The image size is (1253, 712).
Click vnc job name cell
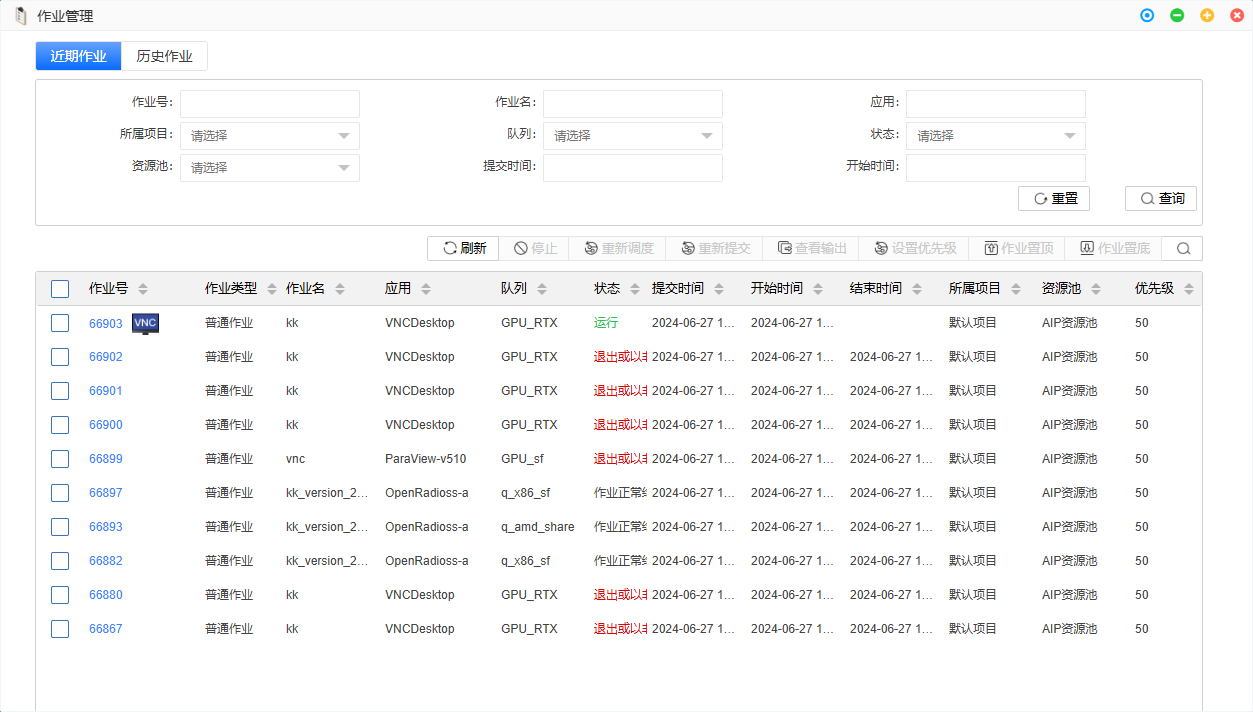[x=296, y=459]
